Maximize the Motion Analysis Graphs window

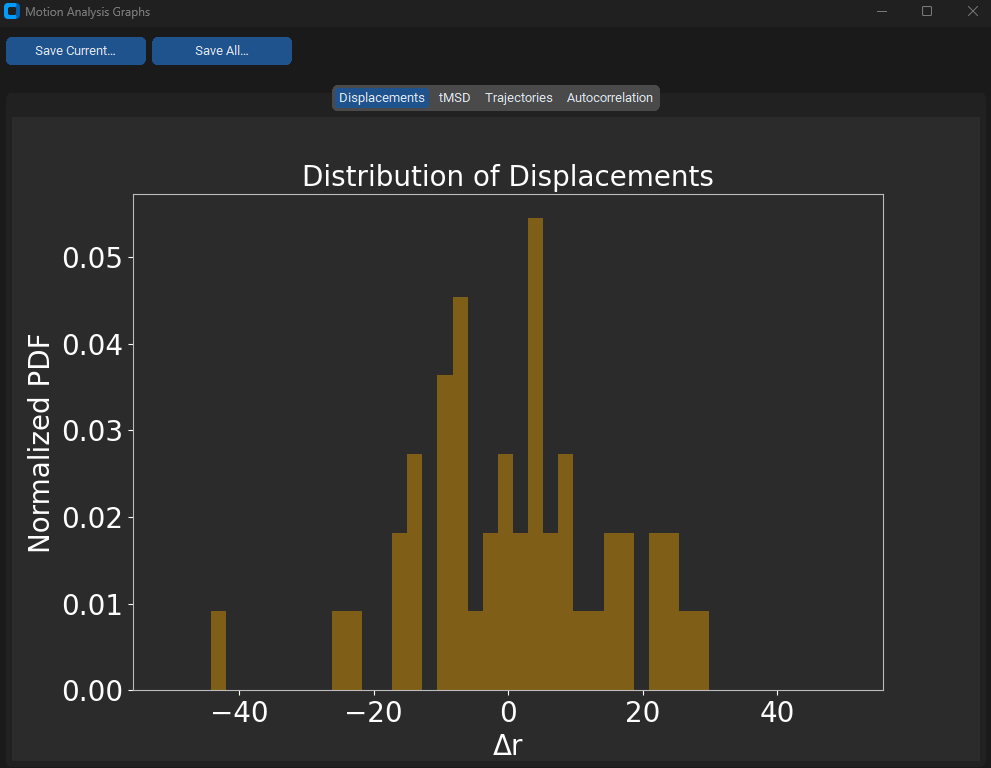[927, 12]
